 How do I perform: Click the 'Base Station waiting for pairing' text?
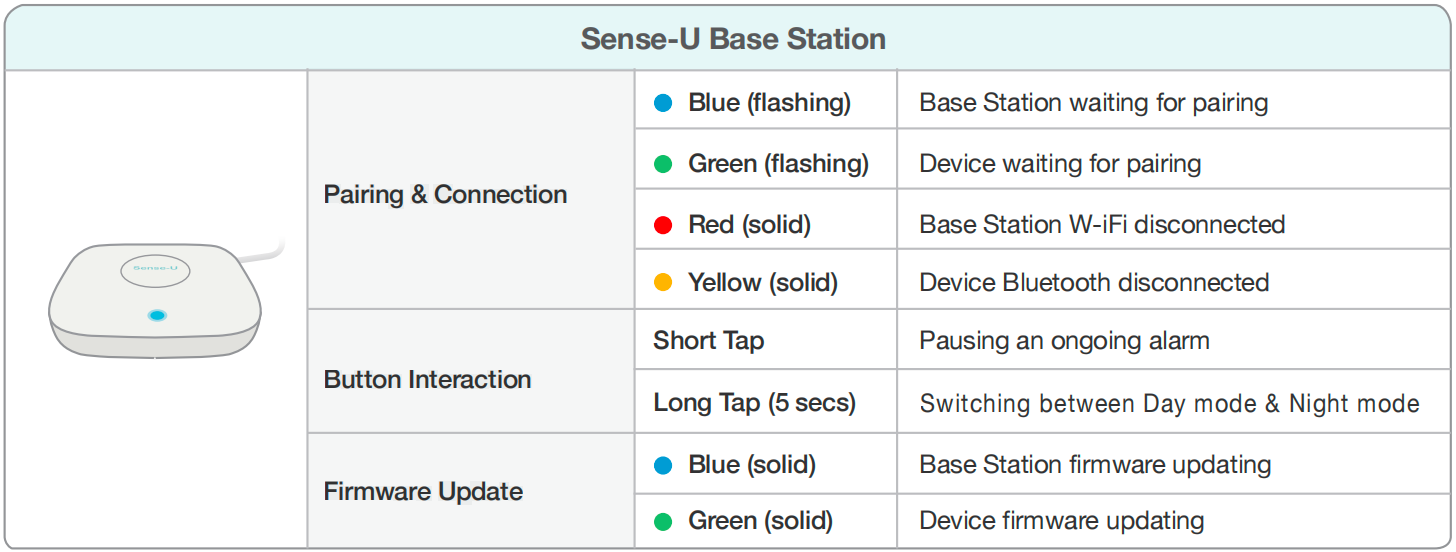[x=1094, y=103]
